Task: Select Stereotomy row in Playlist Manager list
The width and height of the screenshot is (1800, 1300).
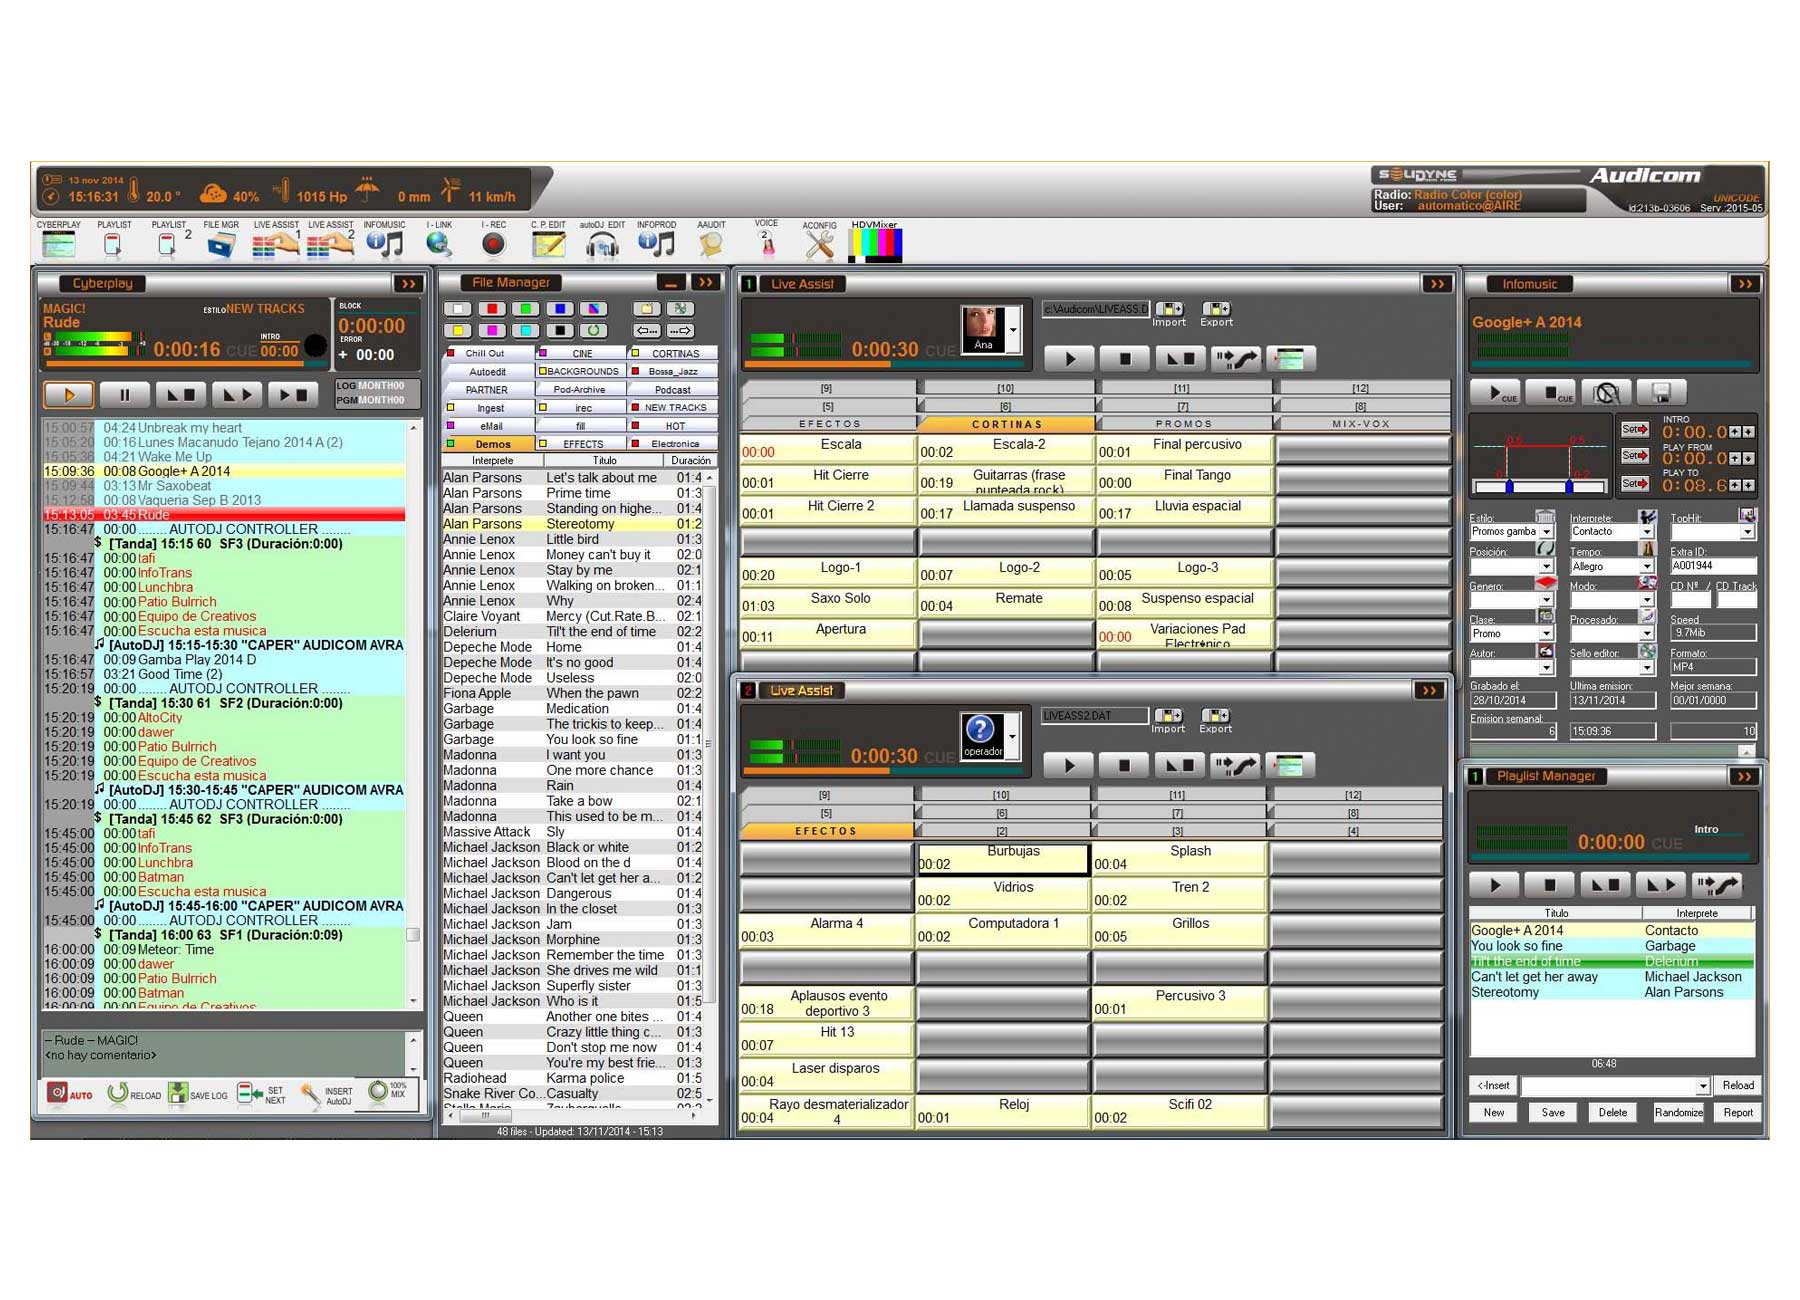Action: pyautogui.click(x=1611, y=993)
